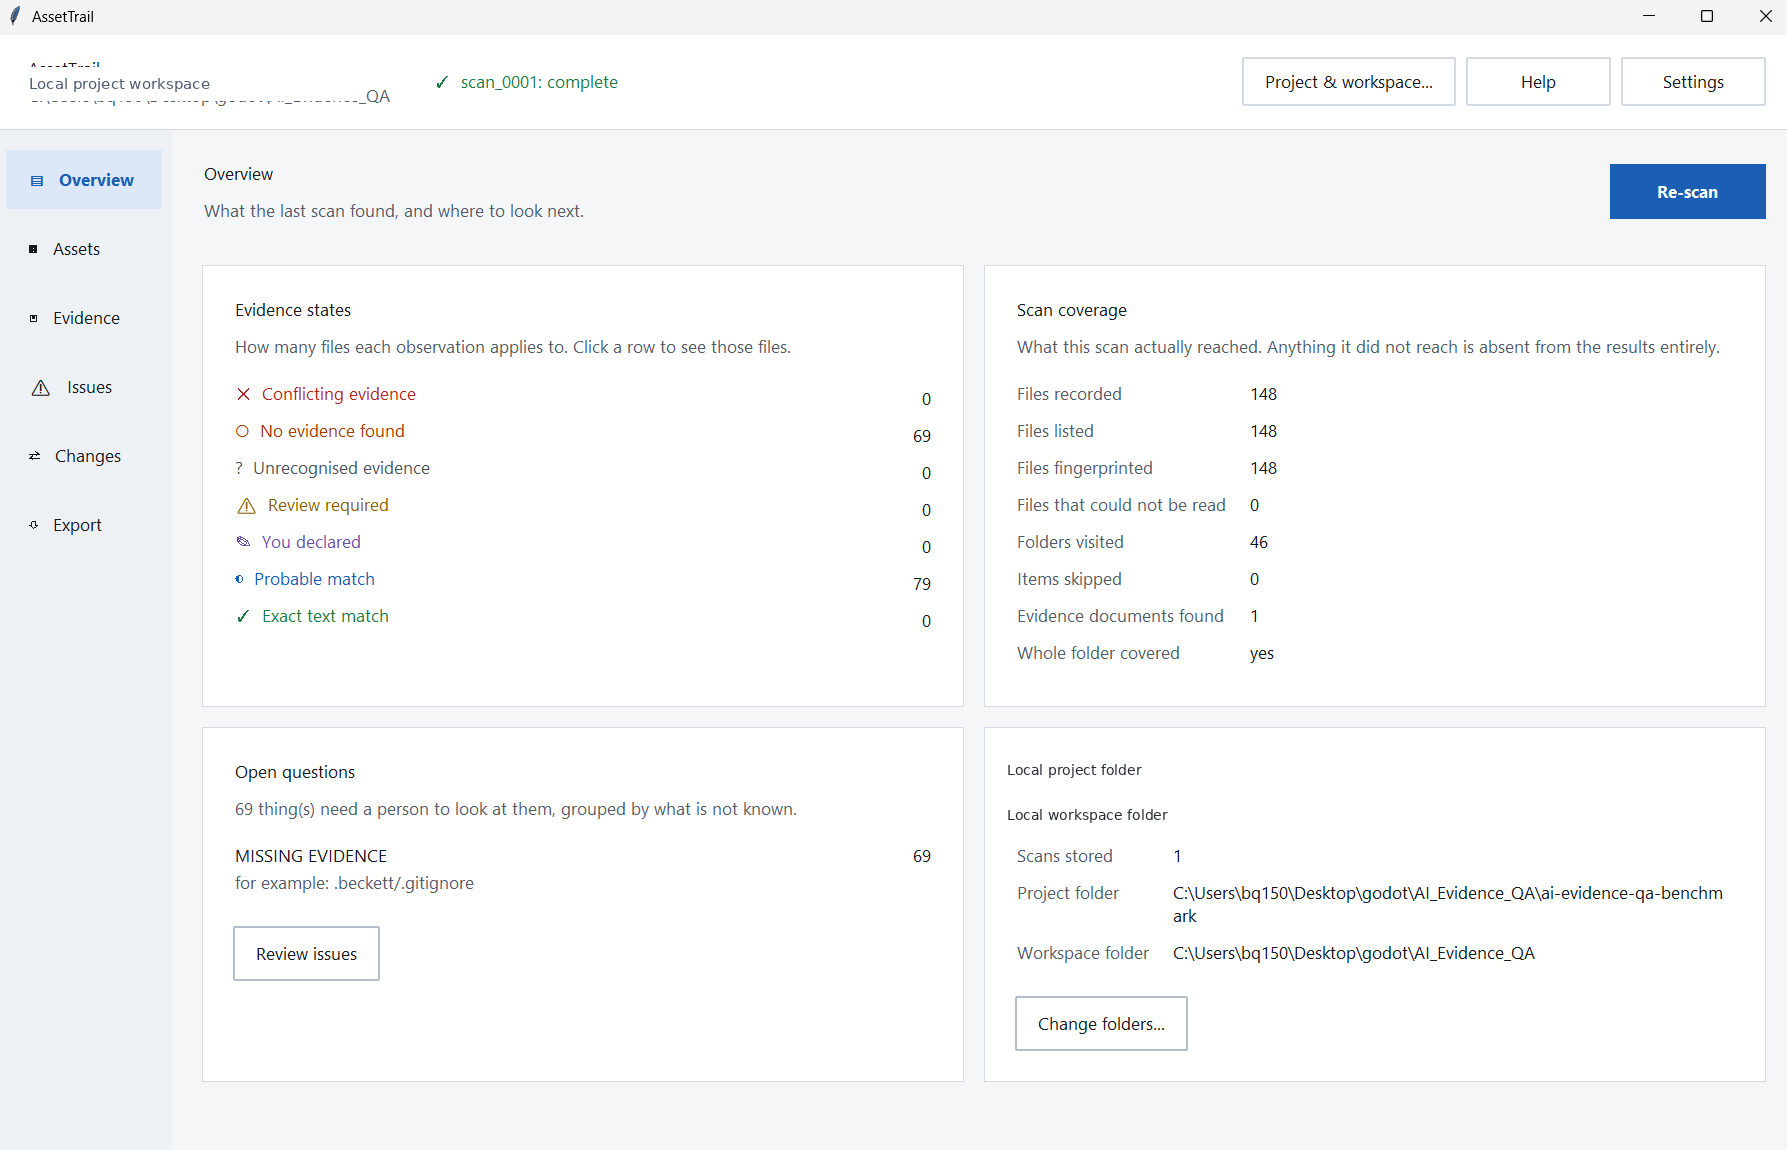The height and width of the screenshot is (1150, 1787).
Task: Click the checkmark beside Exact text match
Action: point(243,616)
